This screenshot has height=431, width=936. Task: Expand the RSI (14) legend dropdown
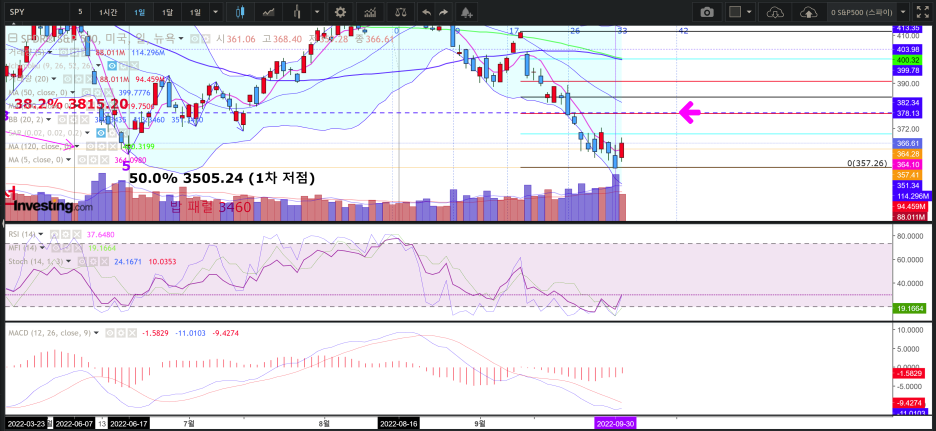(x=41, y=235)
